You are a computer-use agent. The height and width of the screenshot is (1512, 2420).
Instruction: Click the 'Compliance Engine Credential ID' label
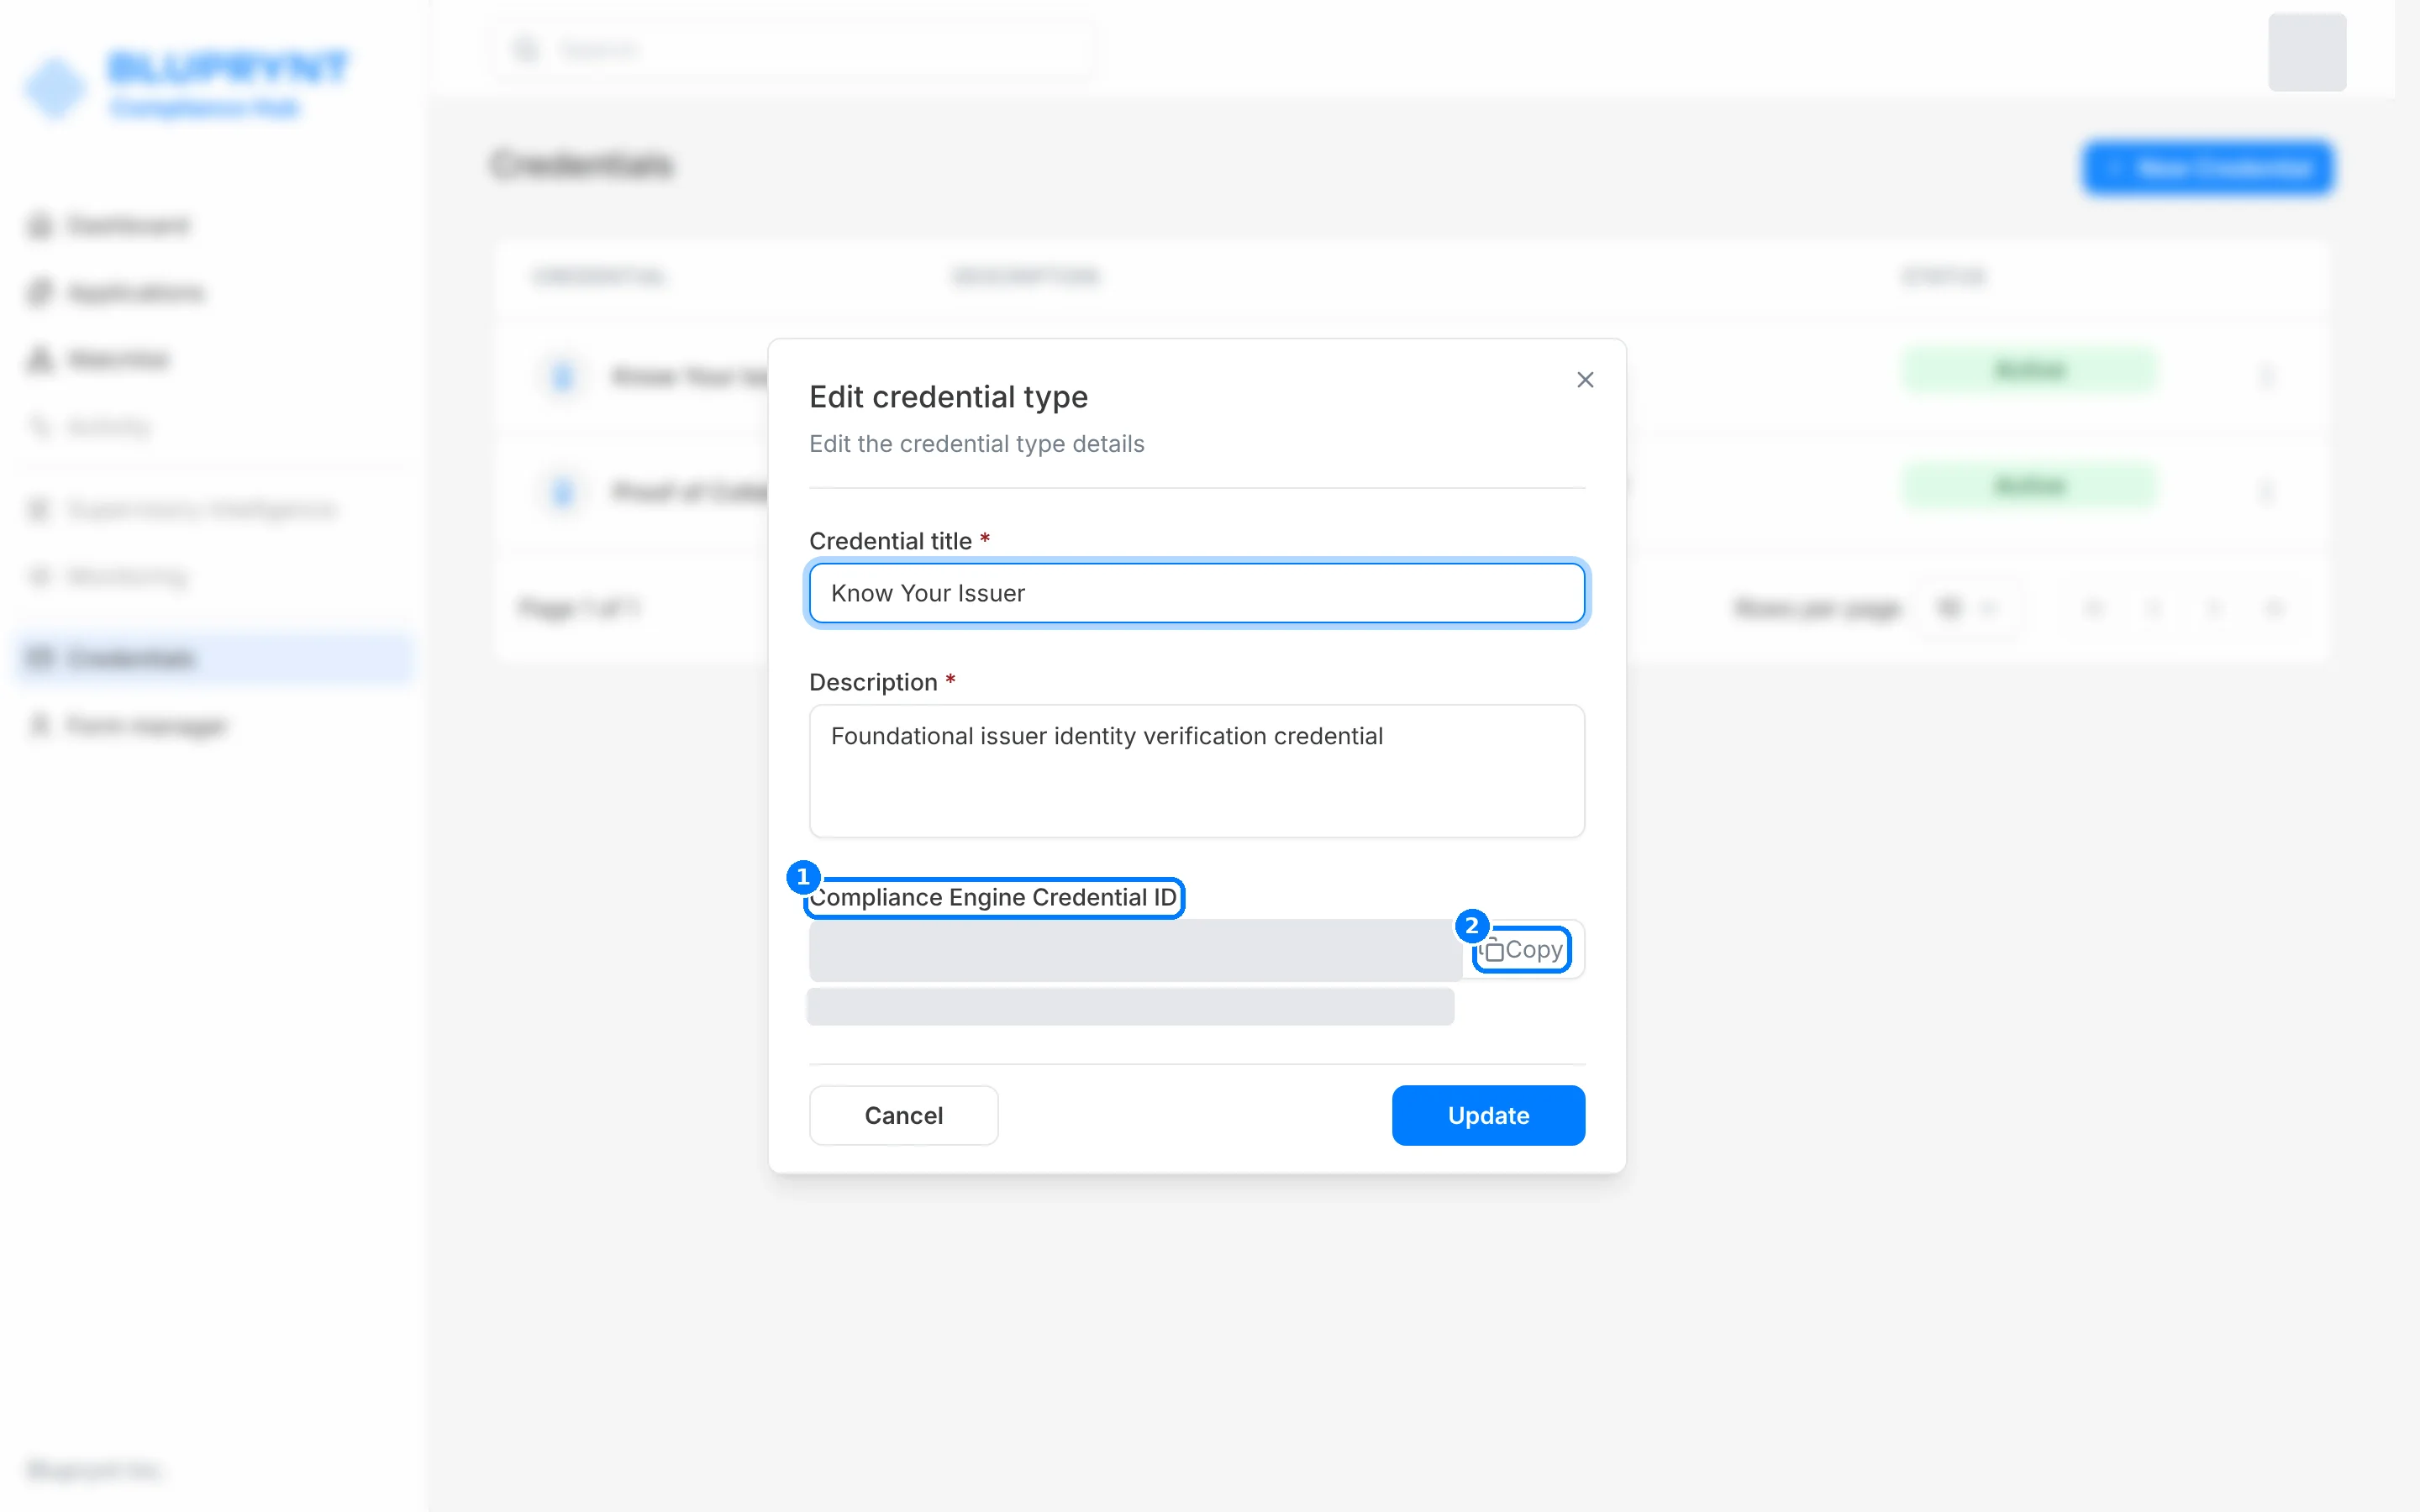pos(994,897)
